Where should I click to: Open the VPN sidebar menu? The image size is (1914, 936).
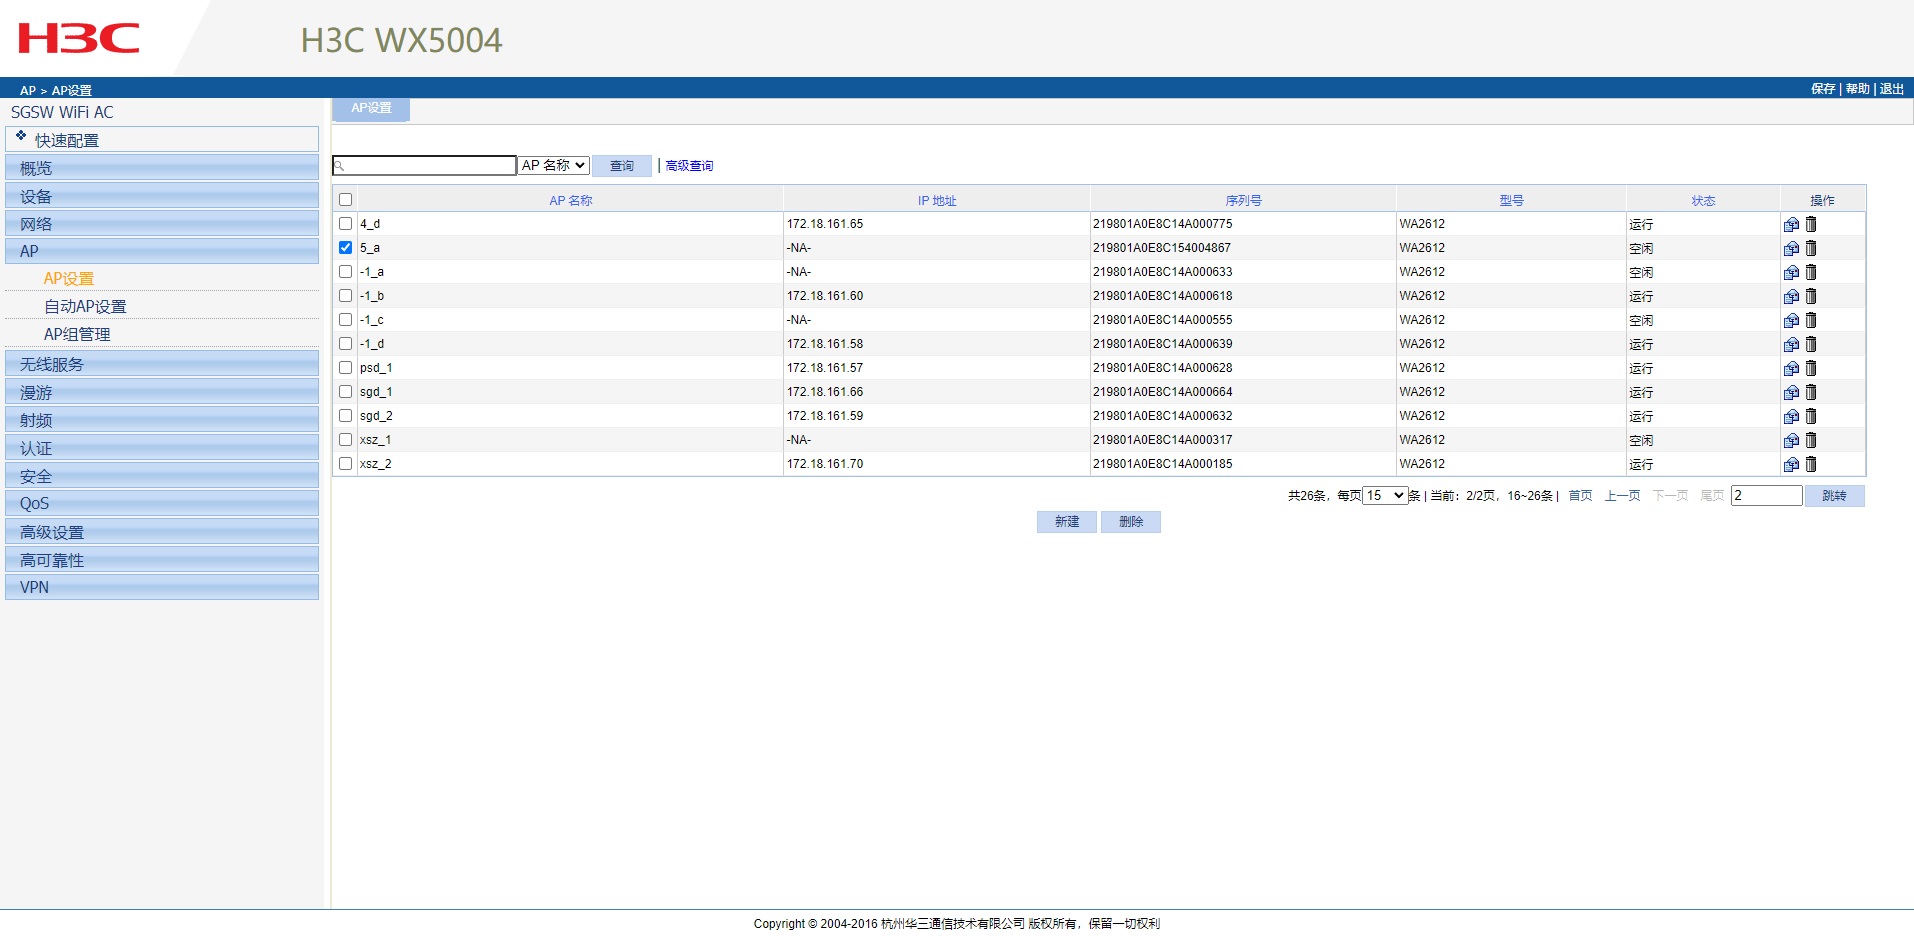(x=162, y=587)
